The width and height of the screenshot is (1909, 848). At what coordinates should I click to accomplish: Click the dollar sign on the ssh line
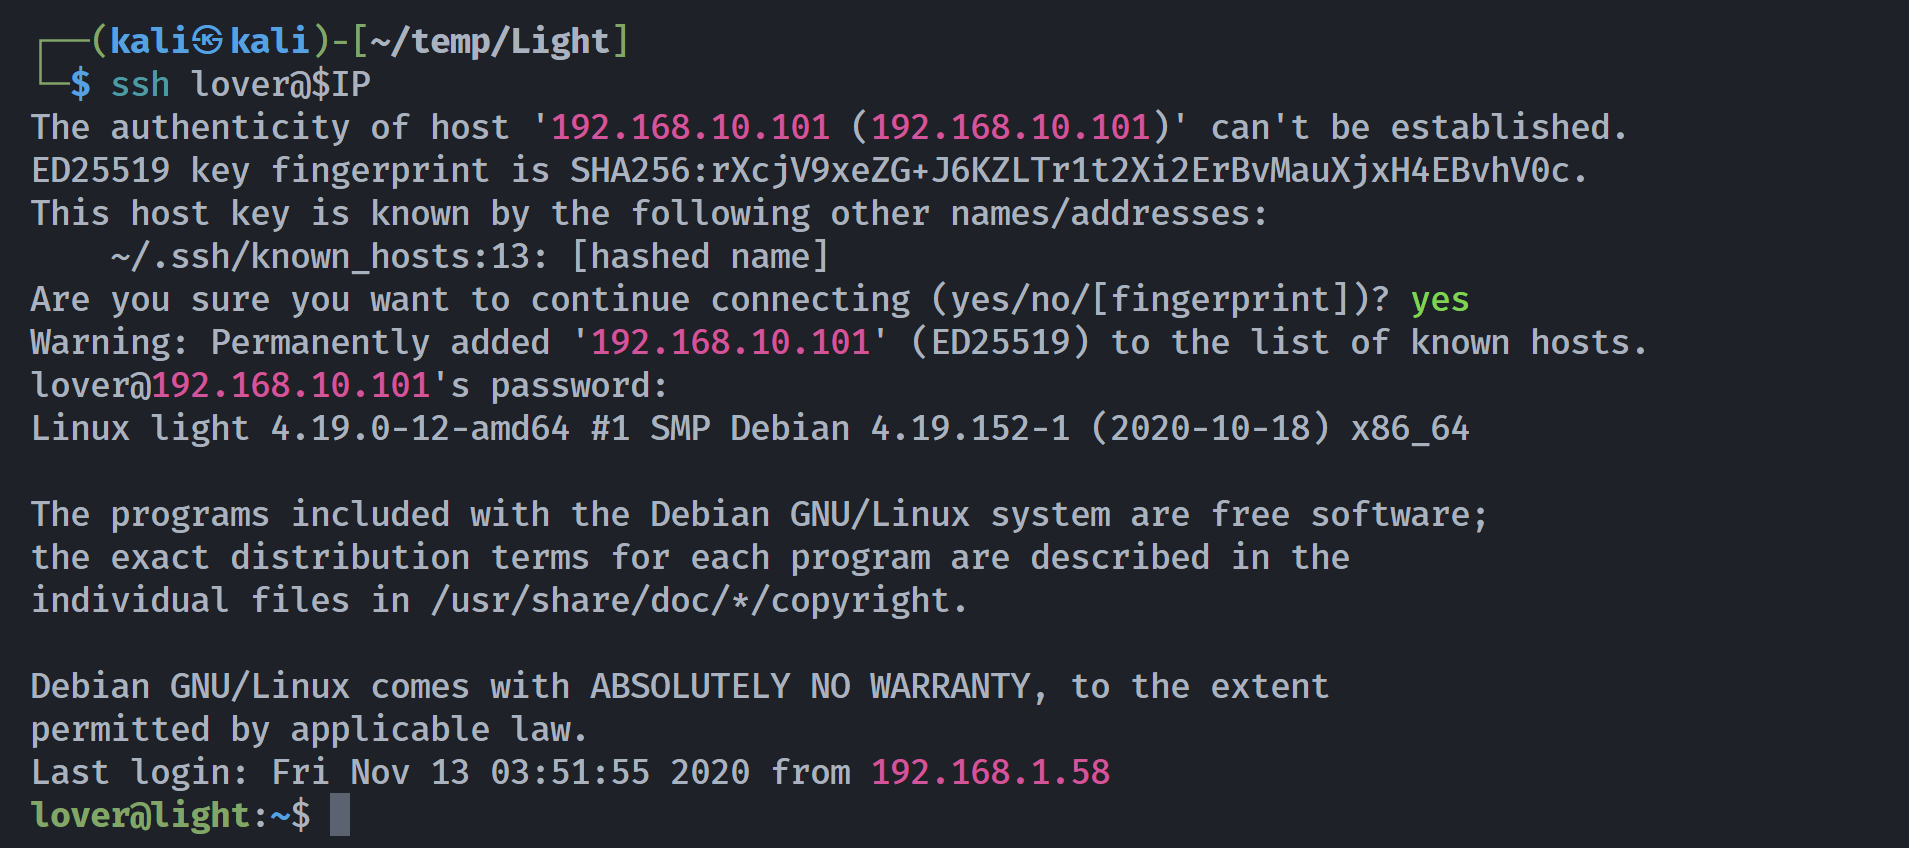coord(80,84)
